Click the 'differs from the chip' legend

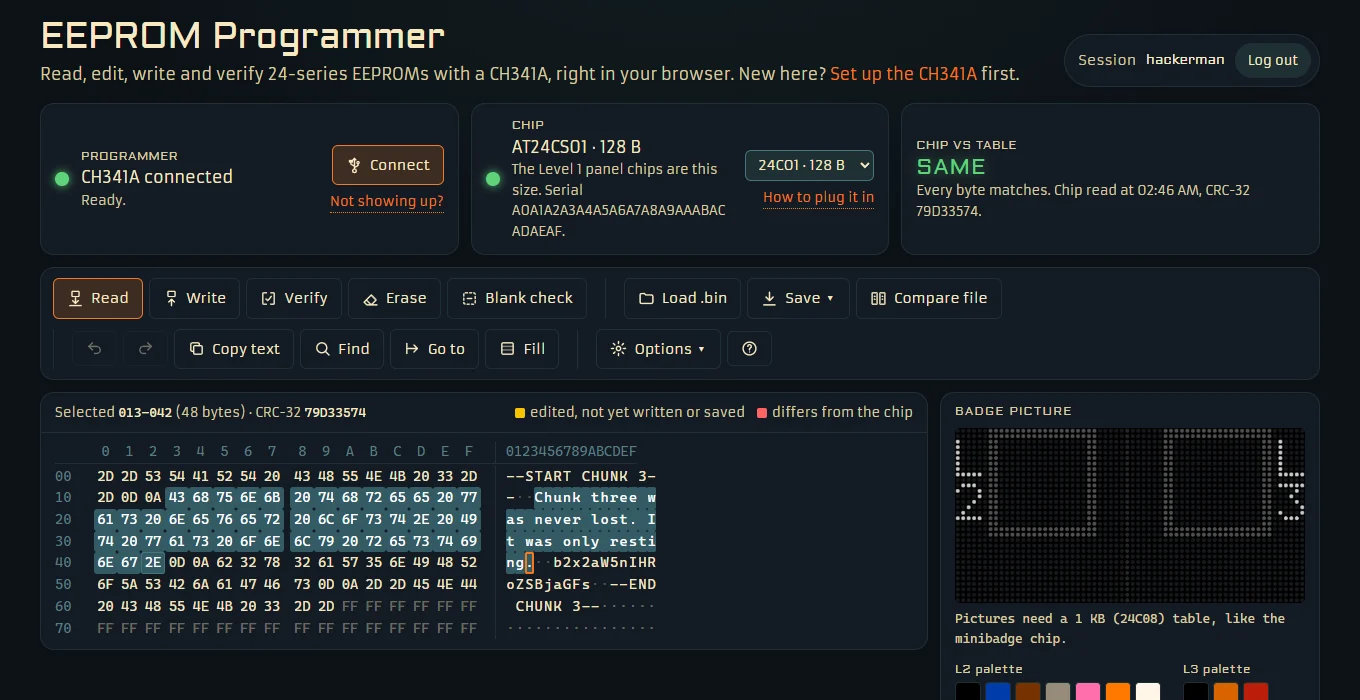click(x=834, y=412)
